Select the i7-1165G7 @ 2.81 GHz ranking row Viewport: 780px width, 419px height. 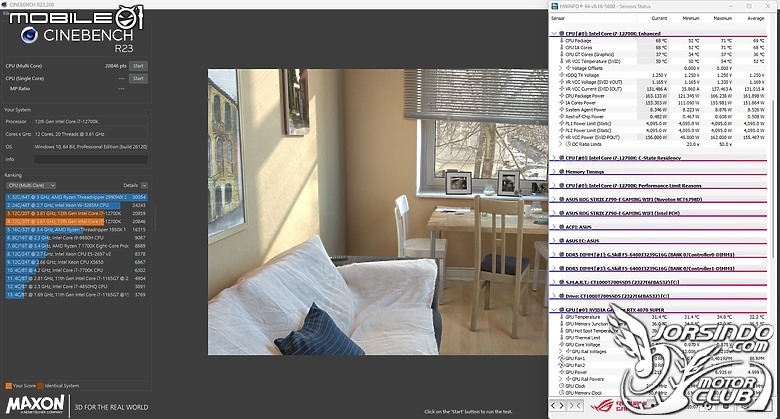[x=77, y=278]
